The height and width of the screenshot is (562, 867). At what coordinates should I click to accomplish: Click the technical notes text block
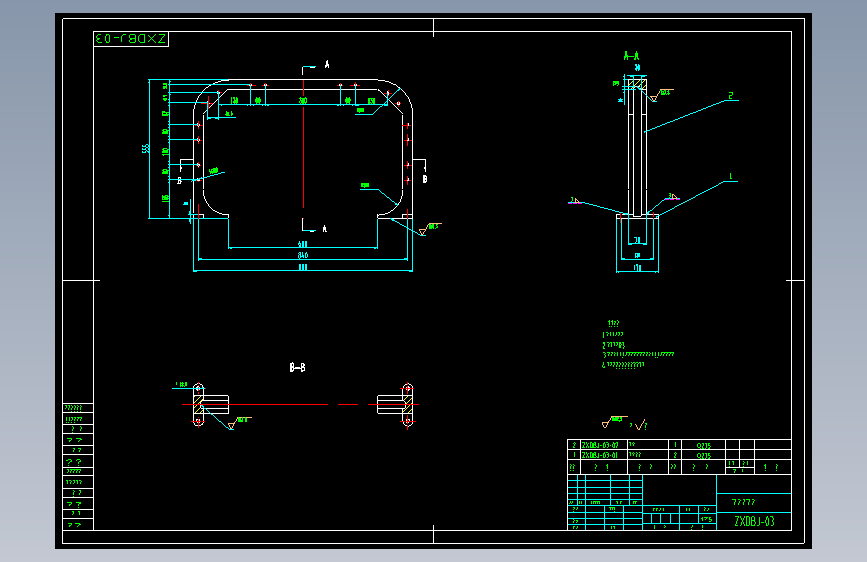(638, 344)
